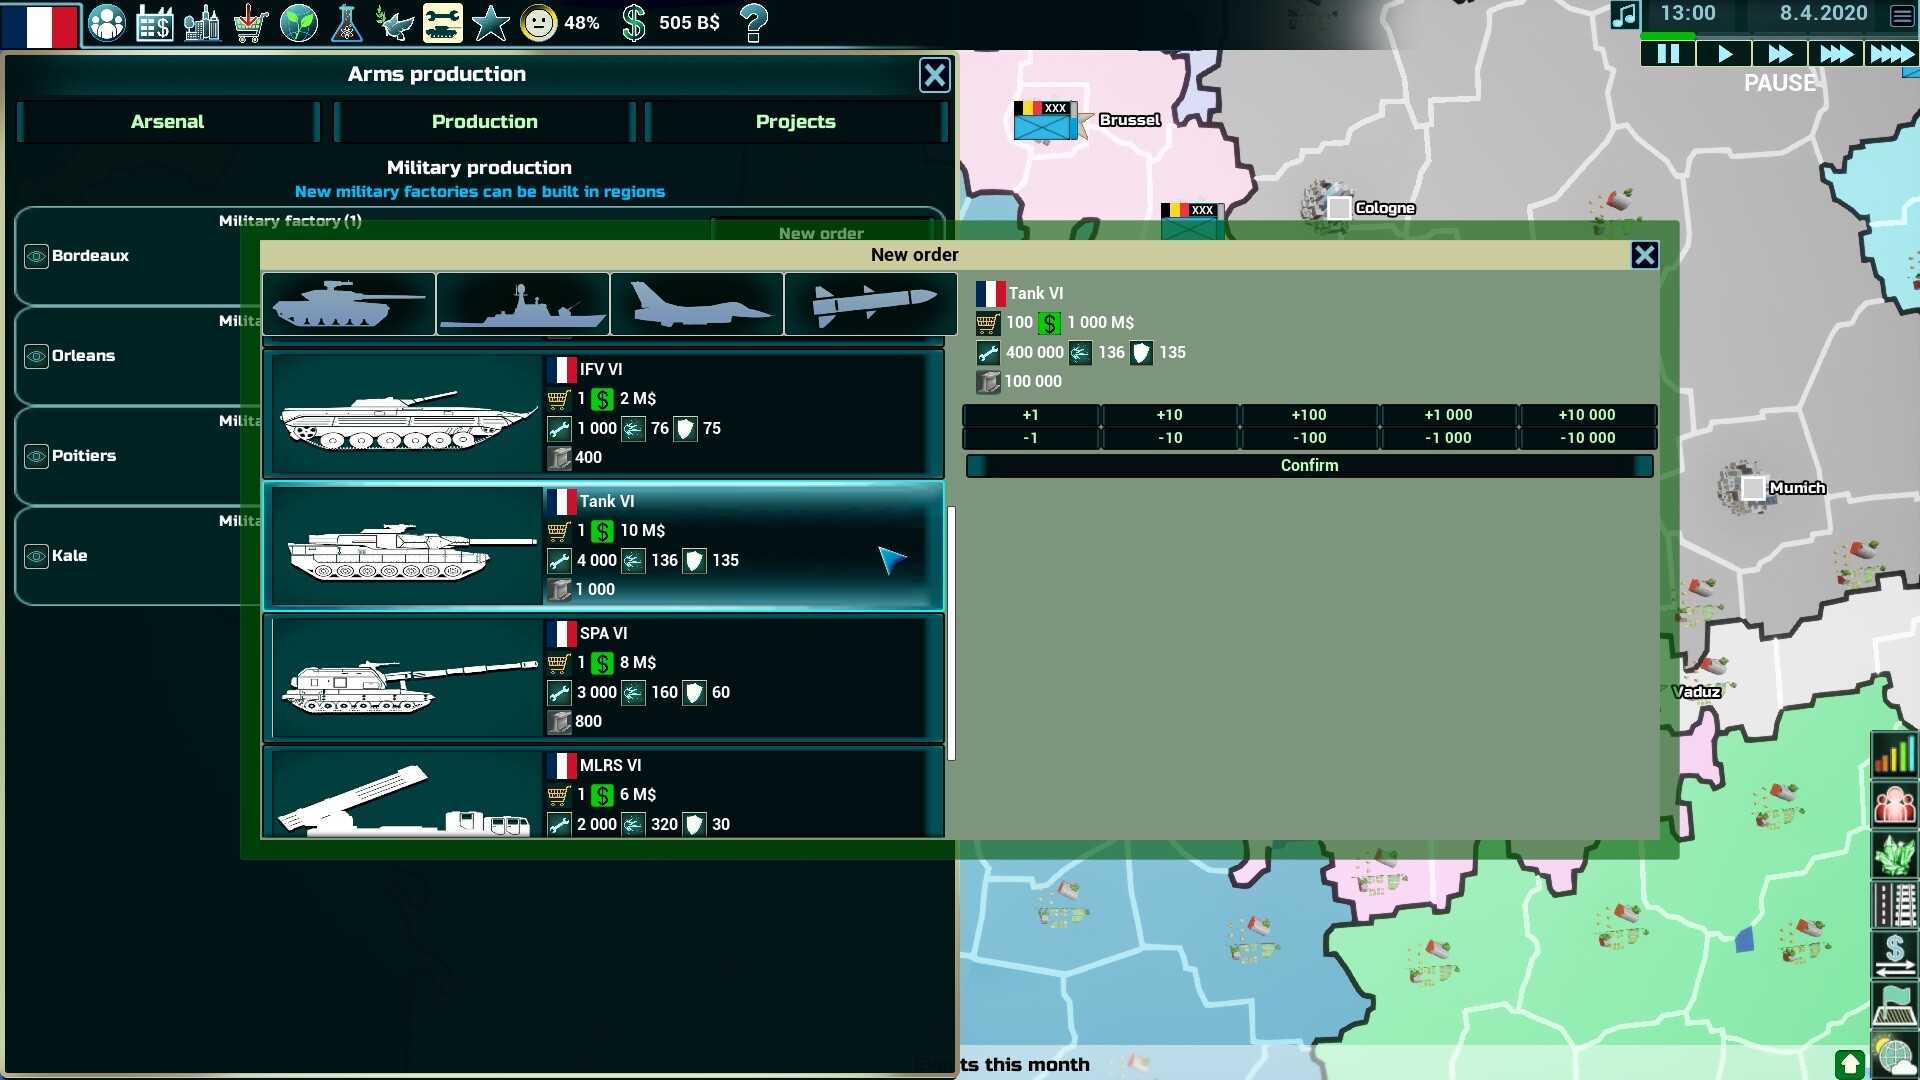Open the research flask icon
This screenshot has height=1080, width=1920.
[x=347, y=22]
